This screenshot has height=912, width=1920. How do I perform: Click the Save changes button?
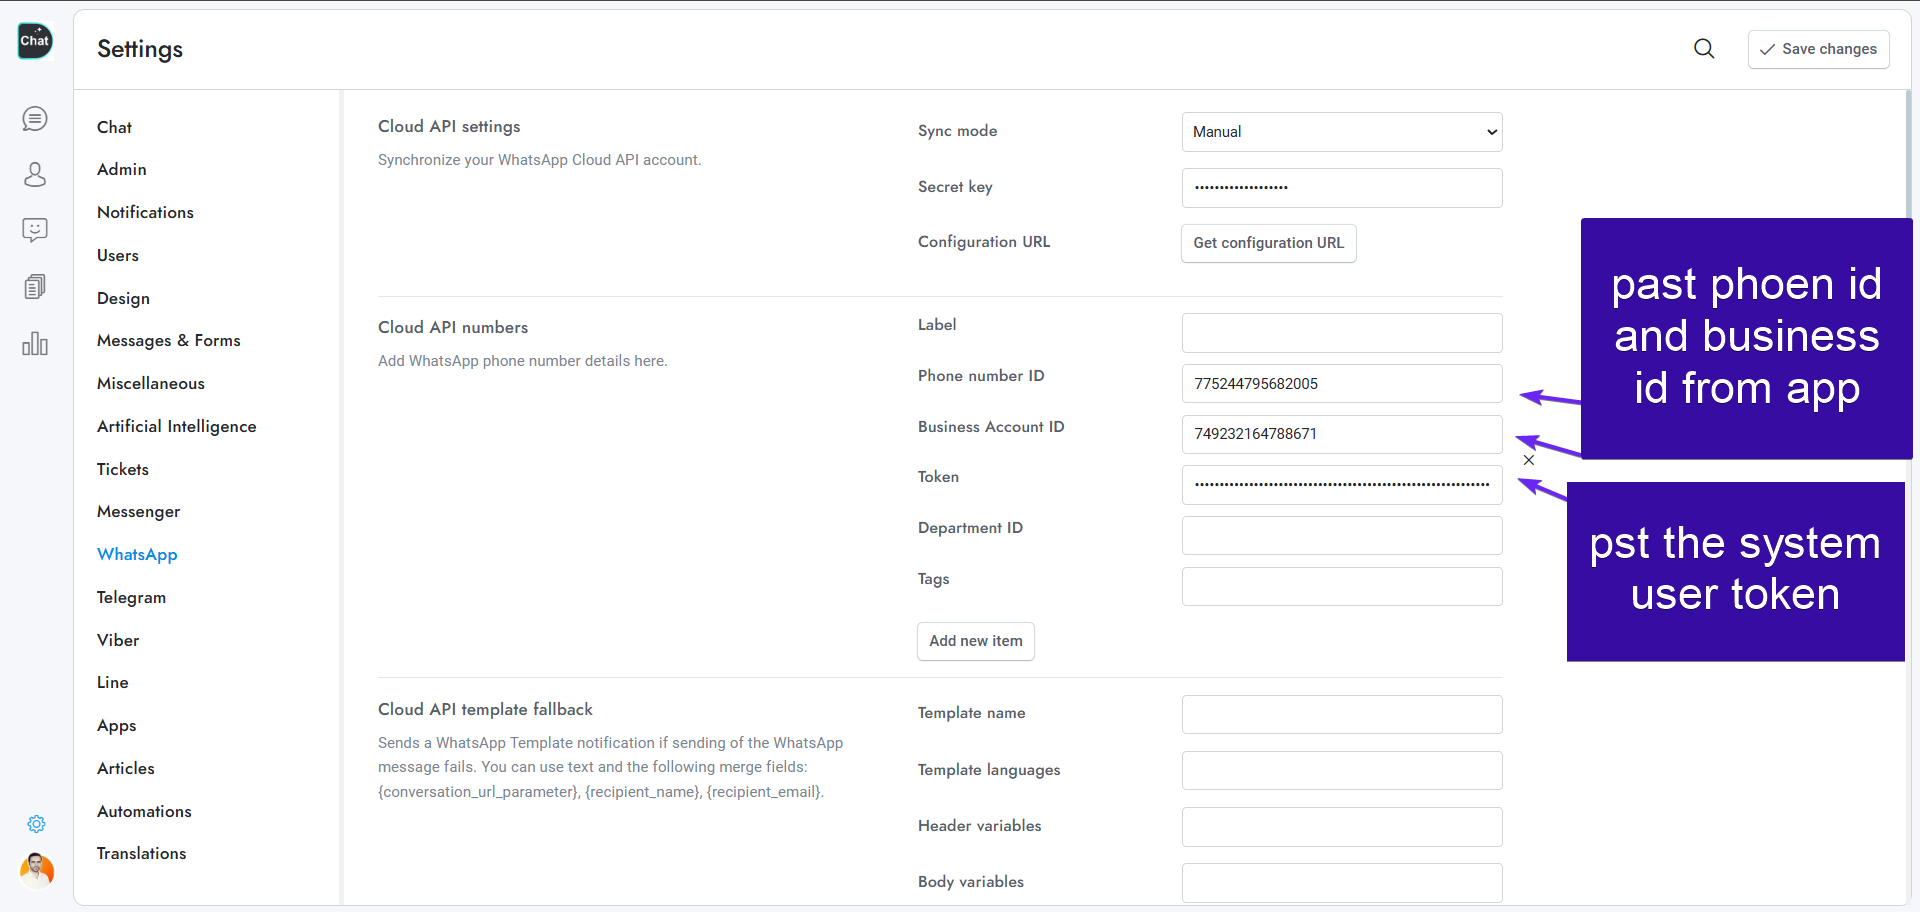click(x=1818, y=49)
